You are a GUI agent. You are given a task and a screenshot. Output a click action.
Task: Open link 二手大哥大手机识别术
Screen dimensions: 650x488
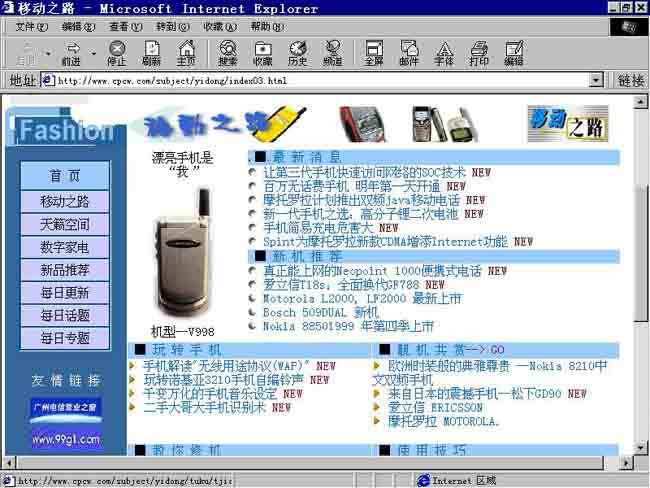(x=204, y=408)
